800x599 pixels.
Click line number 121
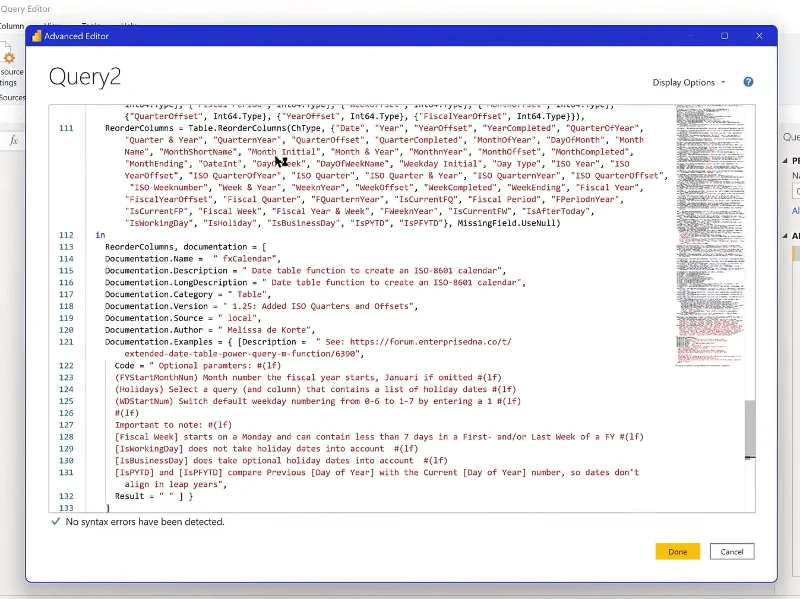[66, 342]
